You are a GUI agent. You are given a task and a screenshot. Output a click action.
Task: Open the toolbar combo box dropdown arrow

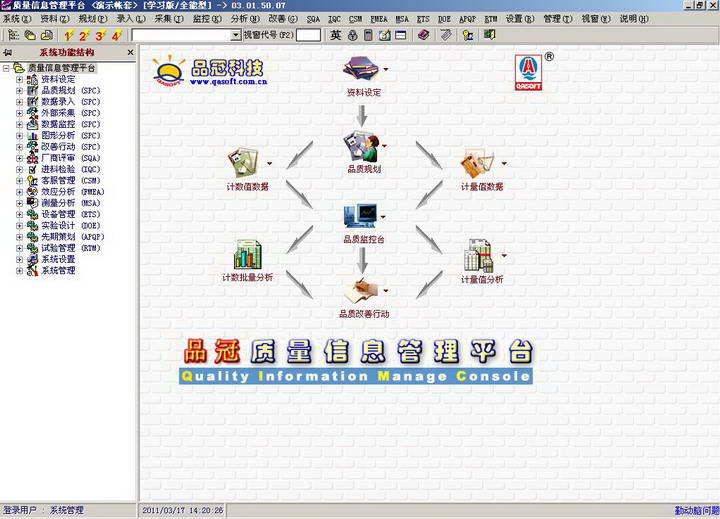pyautogui.click(x=236, y=35)
